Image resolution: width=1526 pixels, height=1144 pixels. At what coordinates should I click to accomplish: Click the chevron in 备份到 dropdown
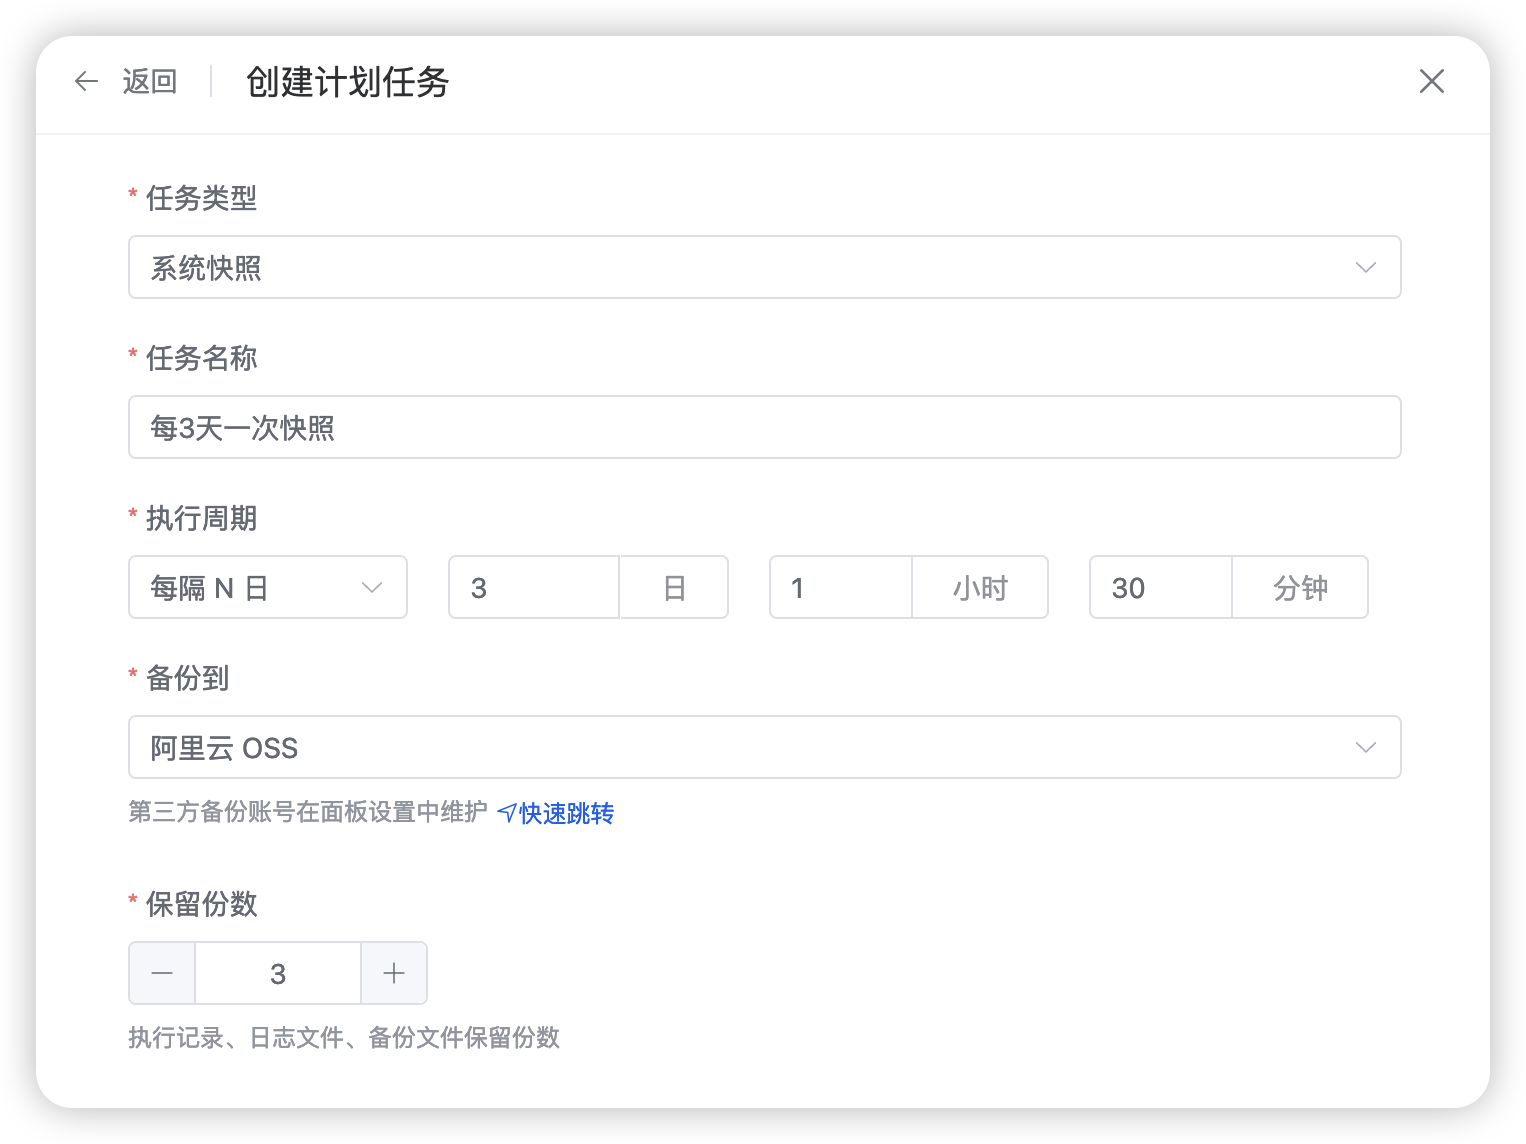coord(1365,748)
